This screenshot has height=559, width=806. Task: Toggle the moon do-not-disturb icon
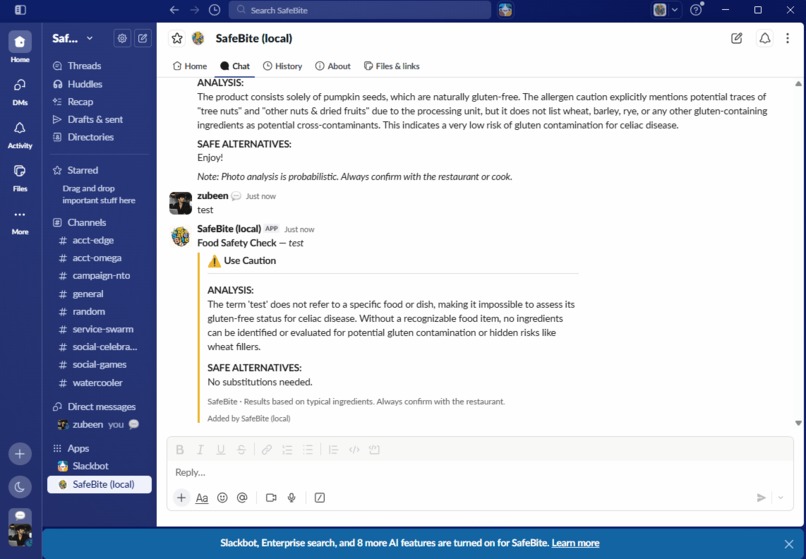pyautogui.click(x=20, y=486)
